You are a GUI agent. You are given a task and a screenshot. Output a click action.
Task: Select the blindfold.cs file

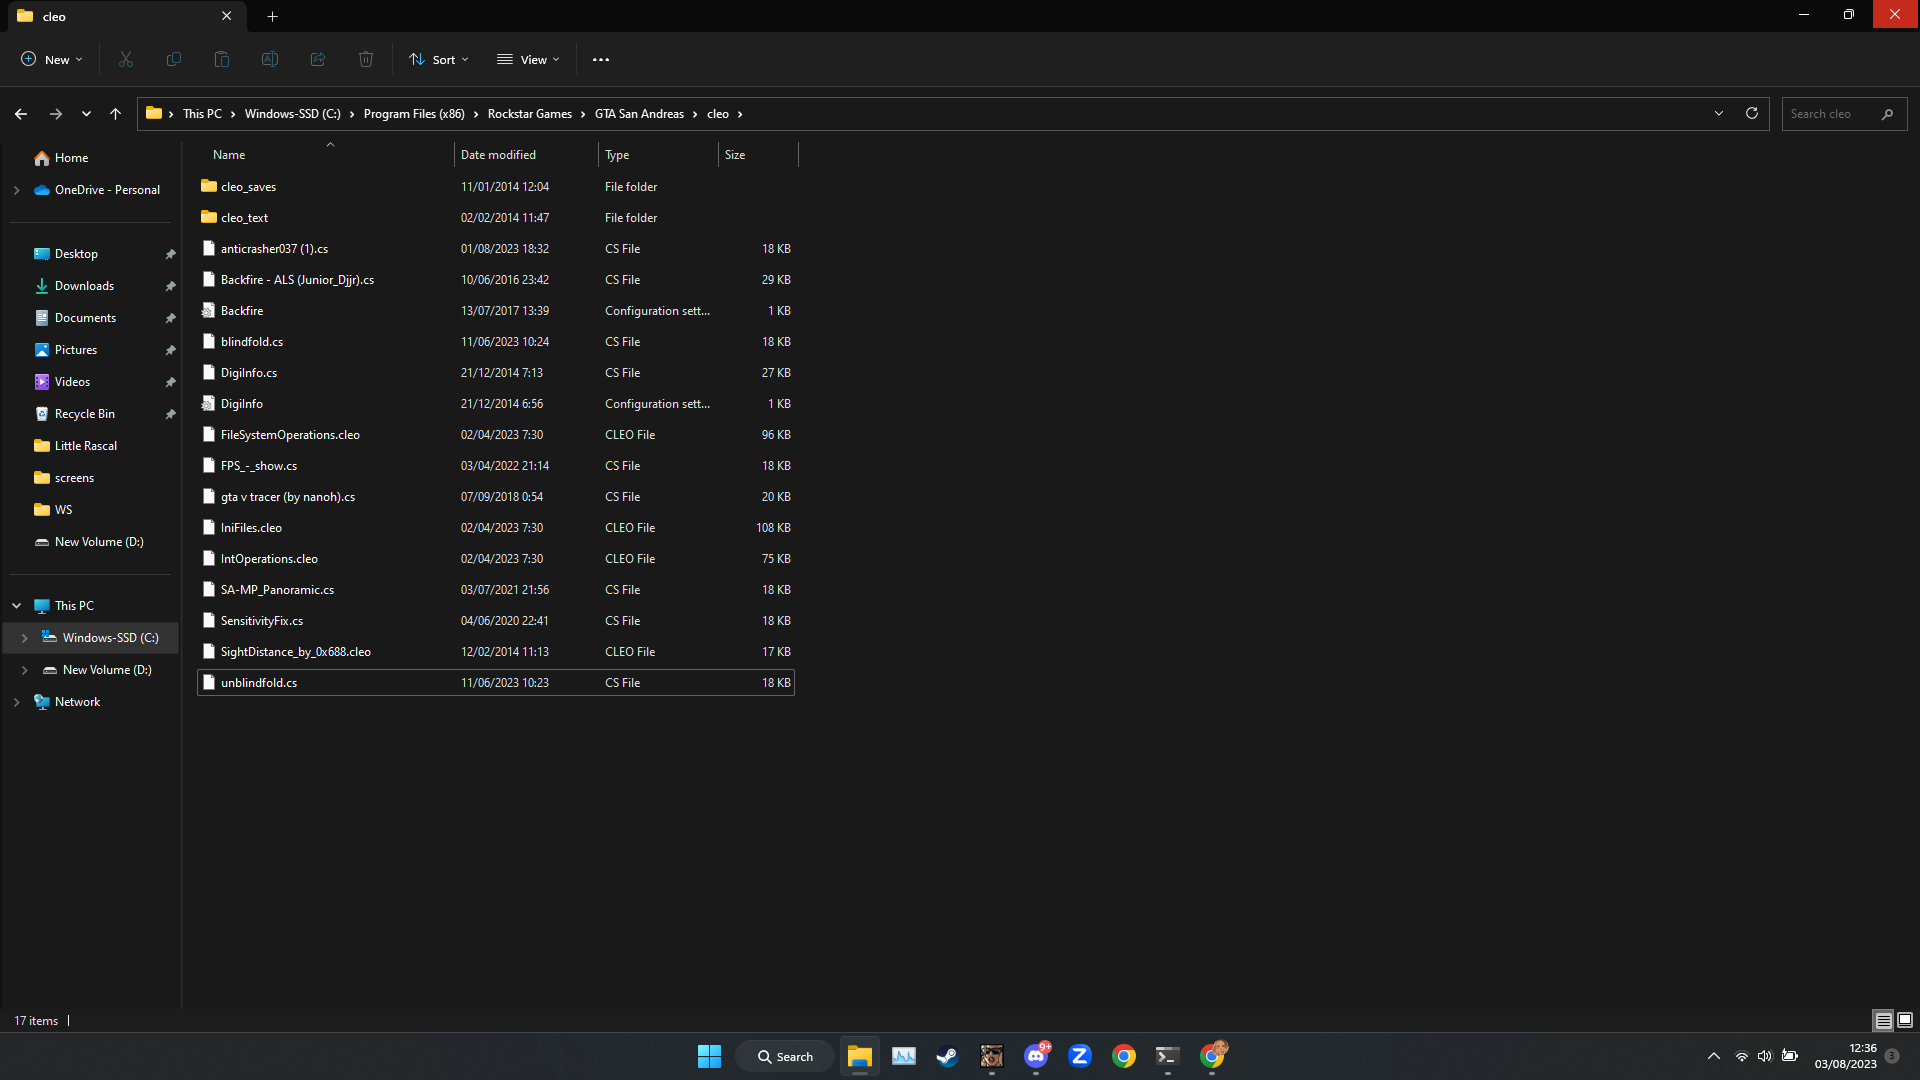(252, 342)
